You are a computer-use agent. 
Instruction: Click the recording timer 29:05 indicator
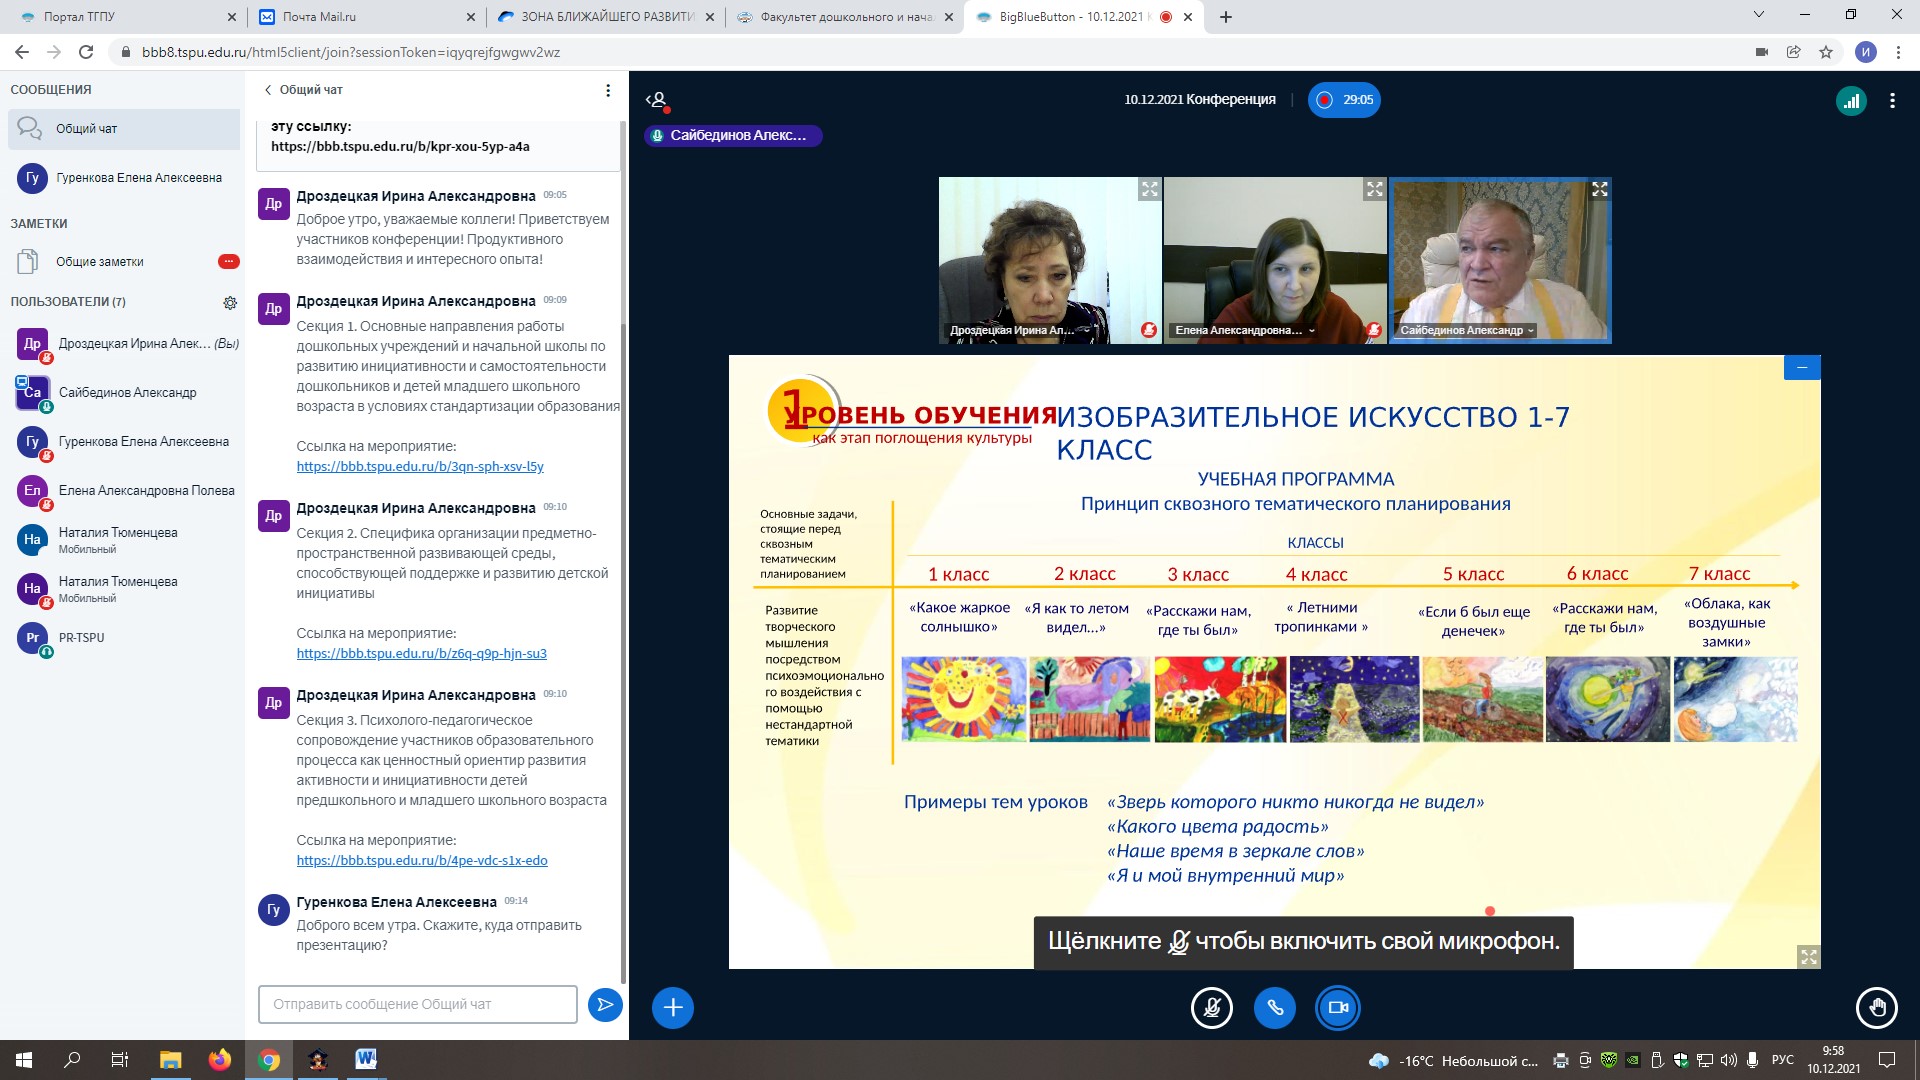1344,100
